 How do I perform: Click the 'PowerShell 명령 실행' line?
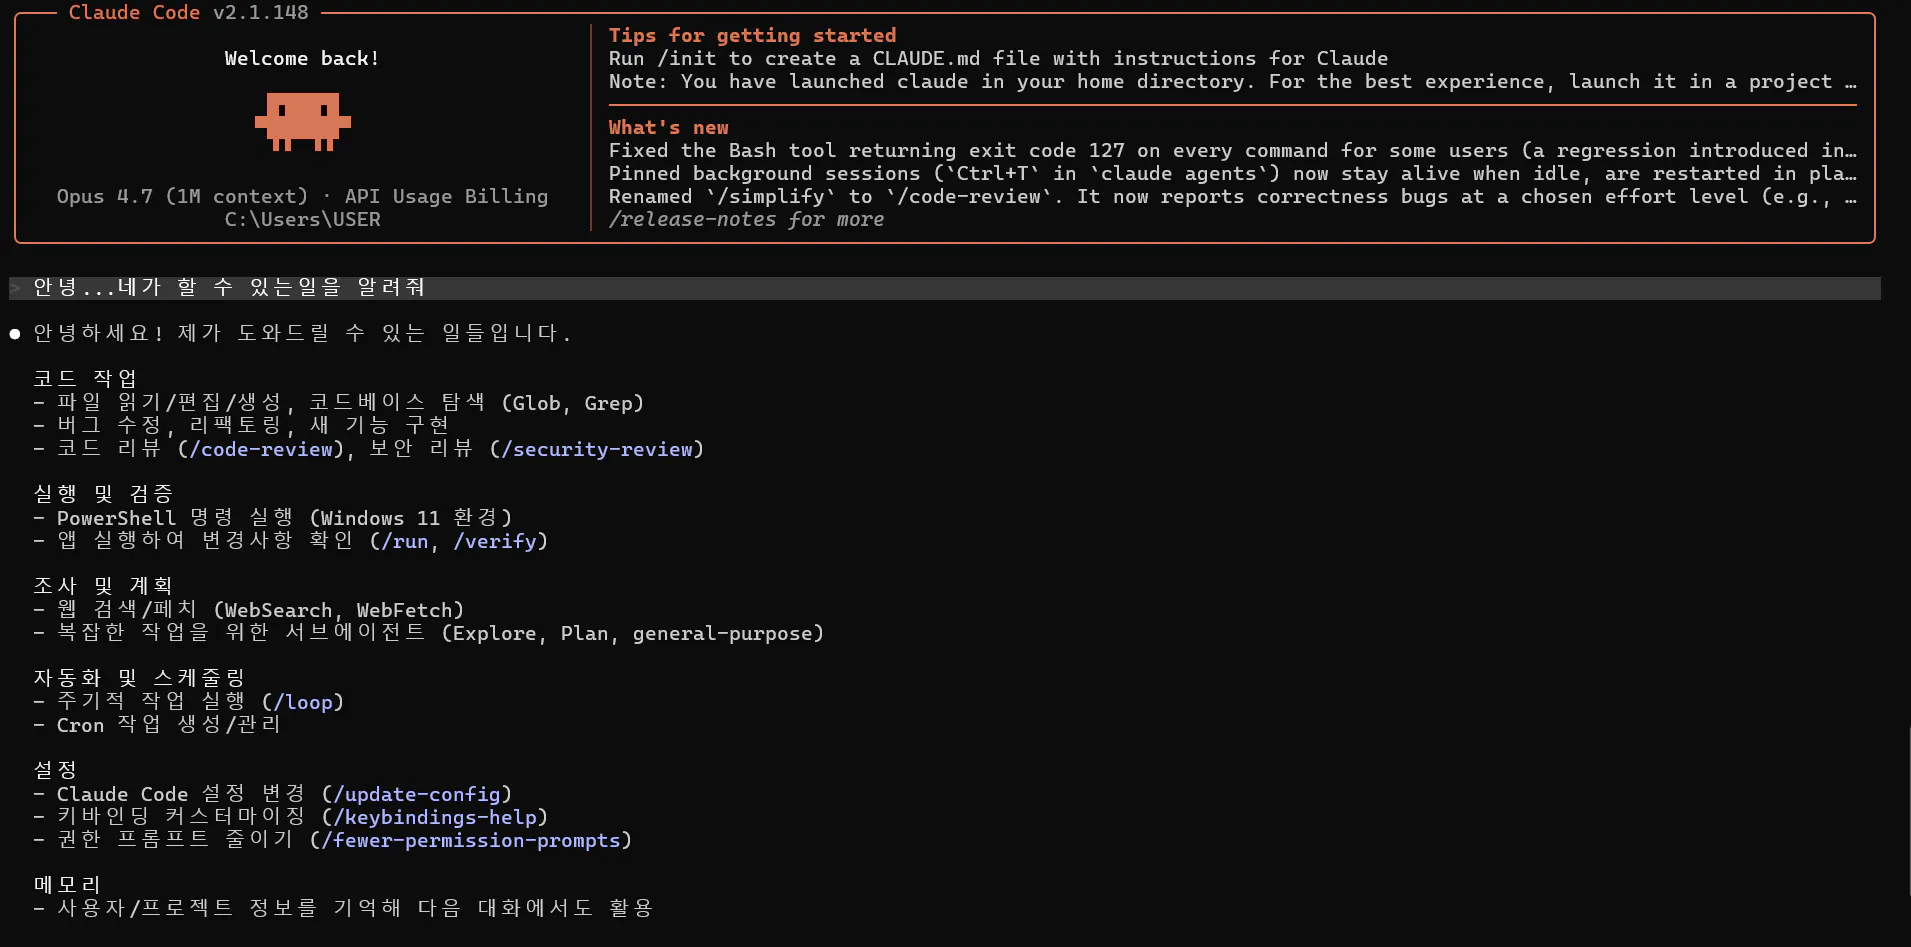click(273, 518)
